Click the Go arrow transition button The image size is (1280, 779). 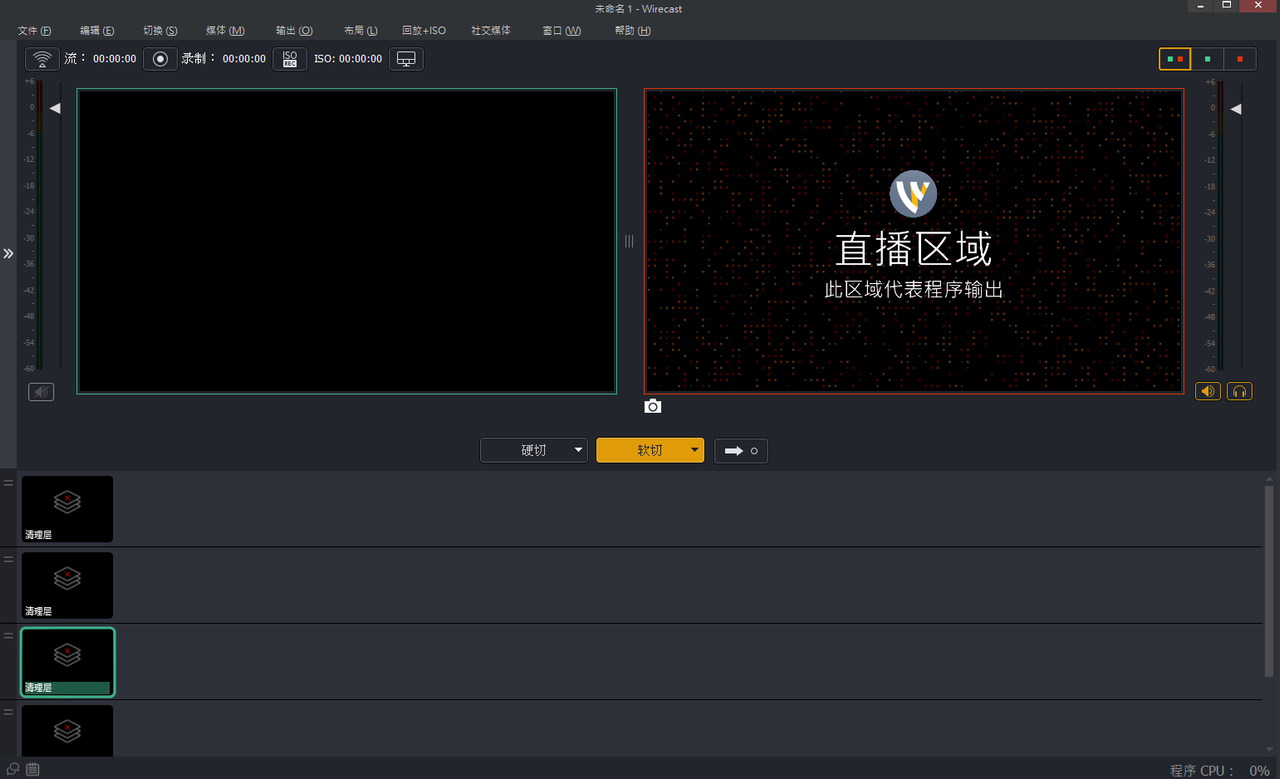pyautogui.click(x=741, y=450)
